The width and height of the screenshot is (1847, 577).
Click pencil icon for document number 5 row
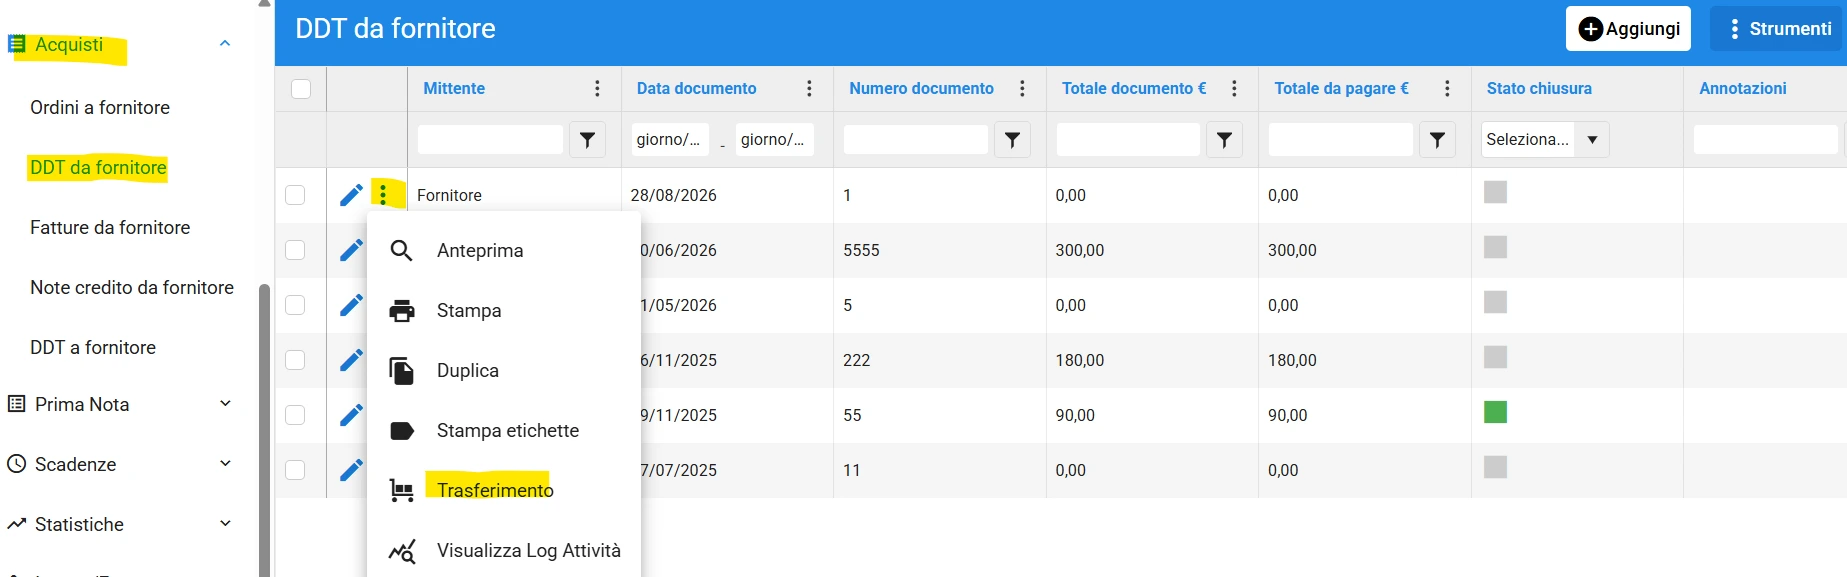pos(351,305)
